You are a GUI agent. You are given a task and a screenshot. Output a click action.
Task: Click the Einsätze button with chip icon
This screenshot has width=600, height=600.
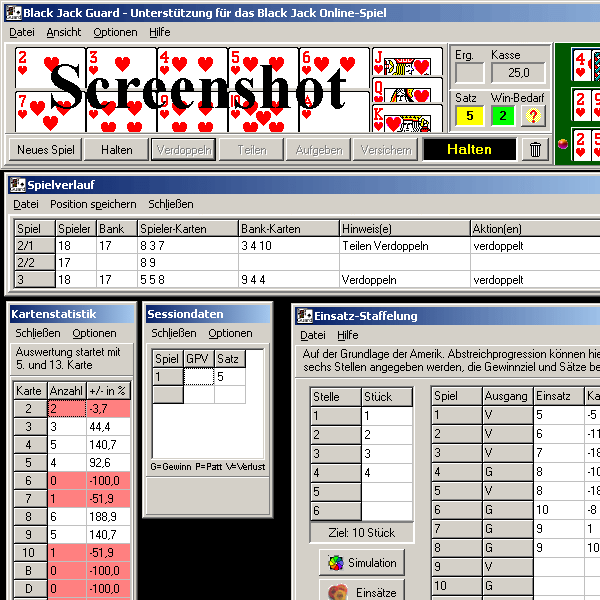362,592
